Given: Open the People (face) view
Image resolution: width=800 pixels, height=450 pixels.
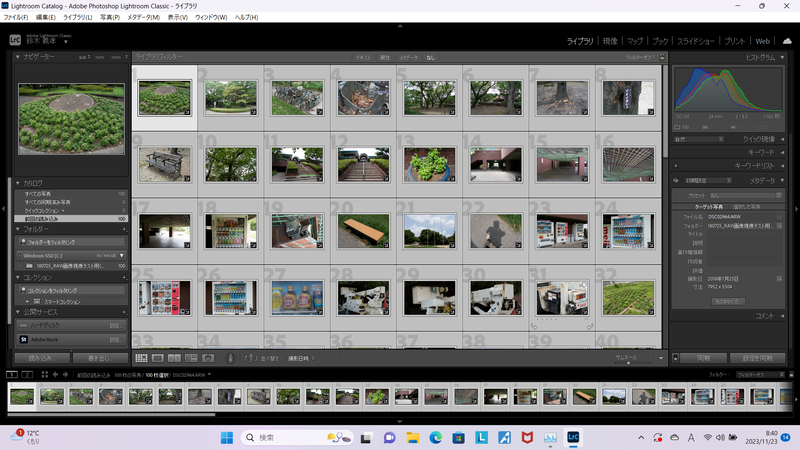Looking at the screenshot, I should click(208, 358).
